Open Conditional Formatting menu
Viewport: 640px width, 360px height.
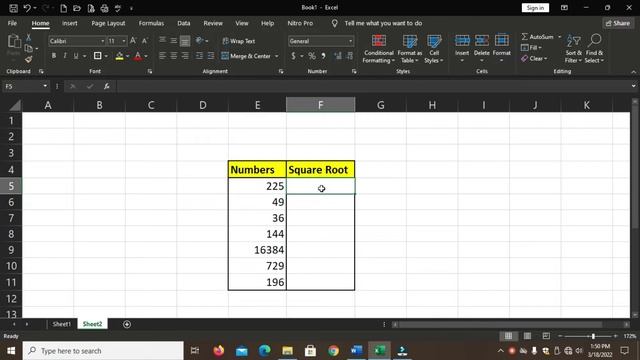point(379,49)
